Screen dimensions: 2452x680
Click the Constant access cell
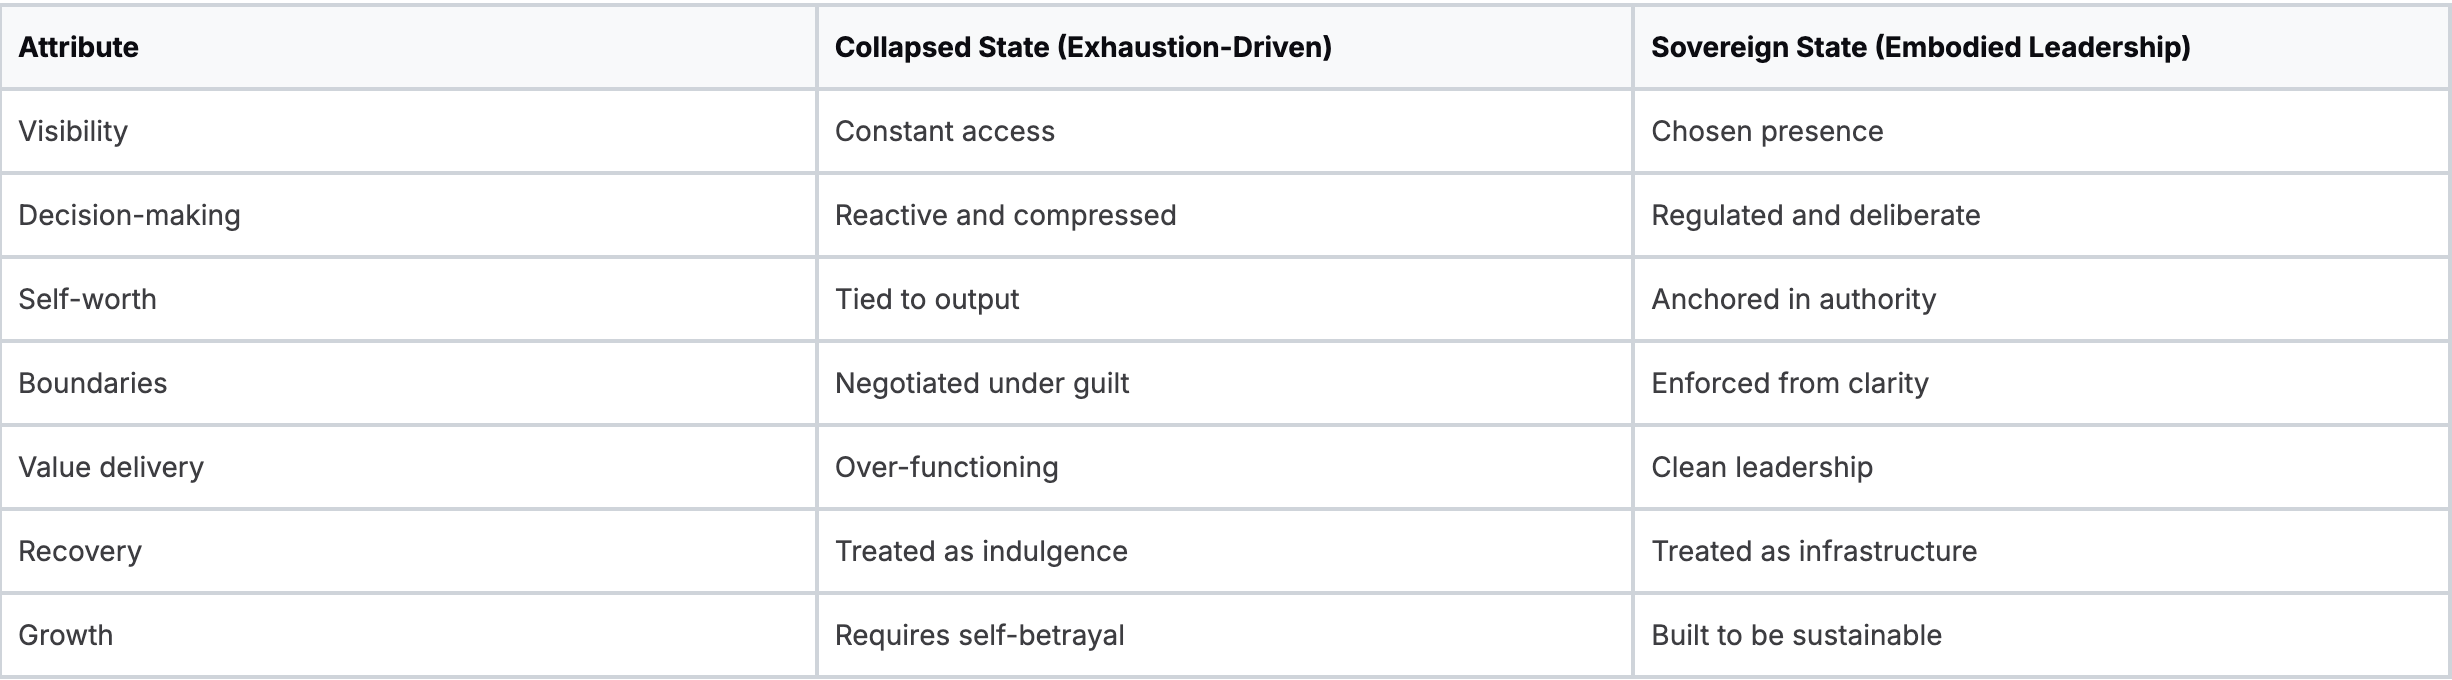[944, 131]
